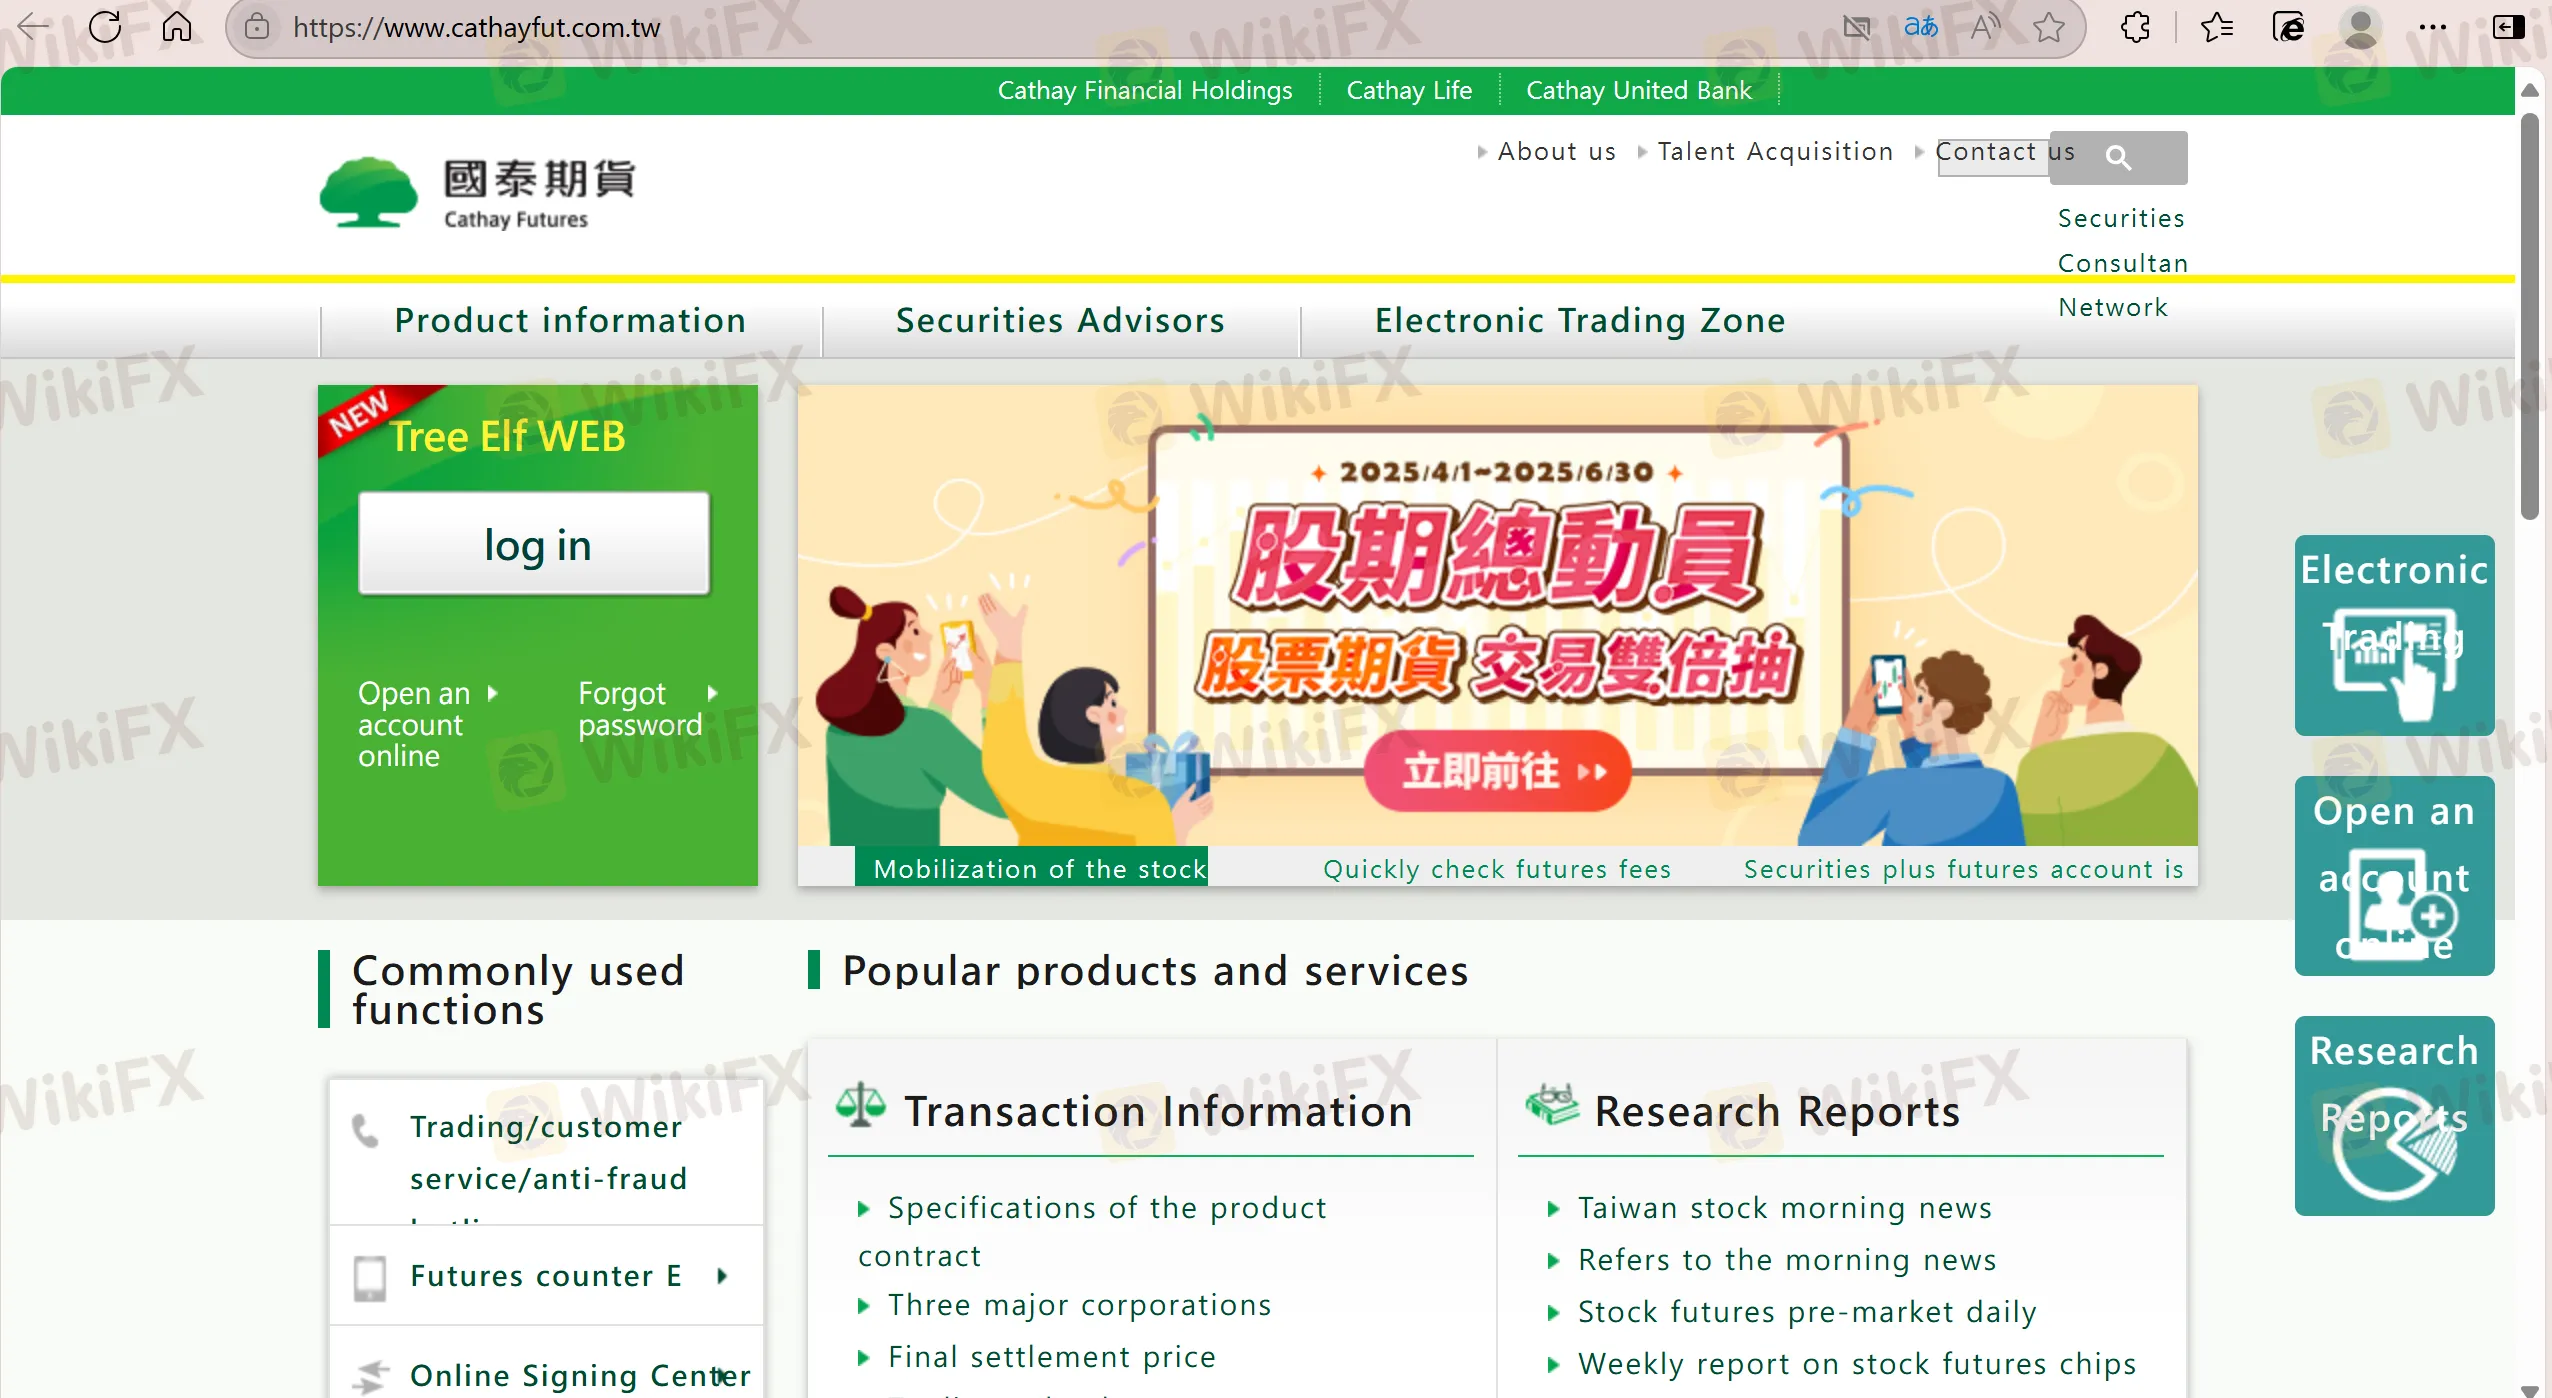
Task: Open the Talent Acquisition link
Action: (1775, 151)
